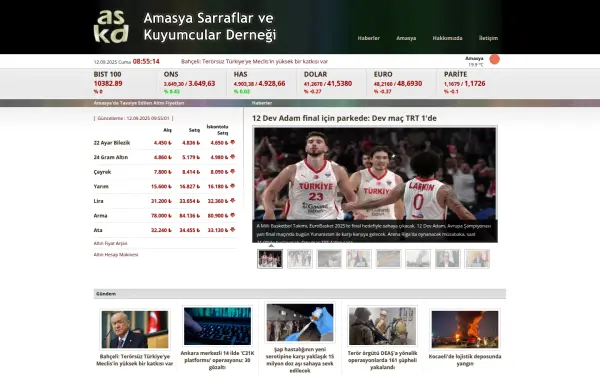Click the BIST 100 value 10382.89
This screenshot has height=375, width=600.
click(x=108, y=83)
